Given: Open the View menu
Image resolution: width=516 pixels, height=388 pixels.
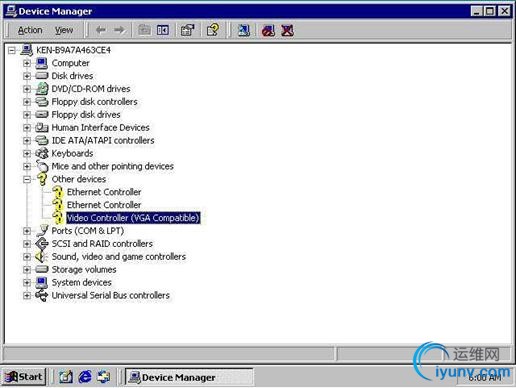Looking at the screenshot, I should 64,30.
